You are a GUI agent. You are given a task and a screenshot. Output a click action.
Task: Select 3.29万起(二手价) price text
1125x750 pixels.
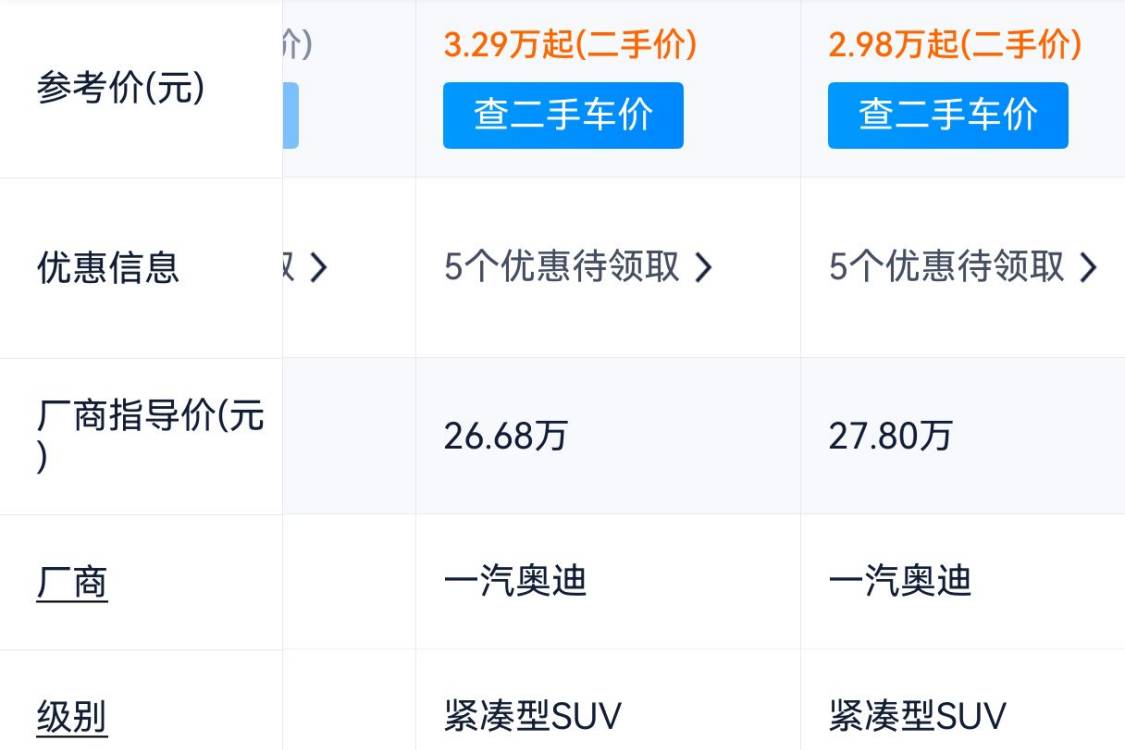pyautogui.click(x=570, y=44)
